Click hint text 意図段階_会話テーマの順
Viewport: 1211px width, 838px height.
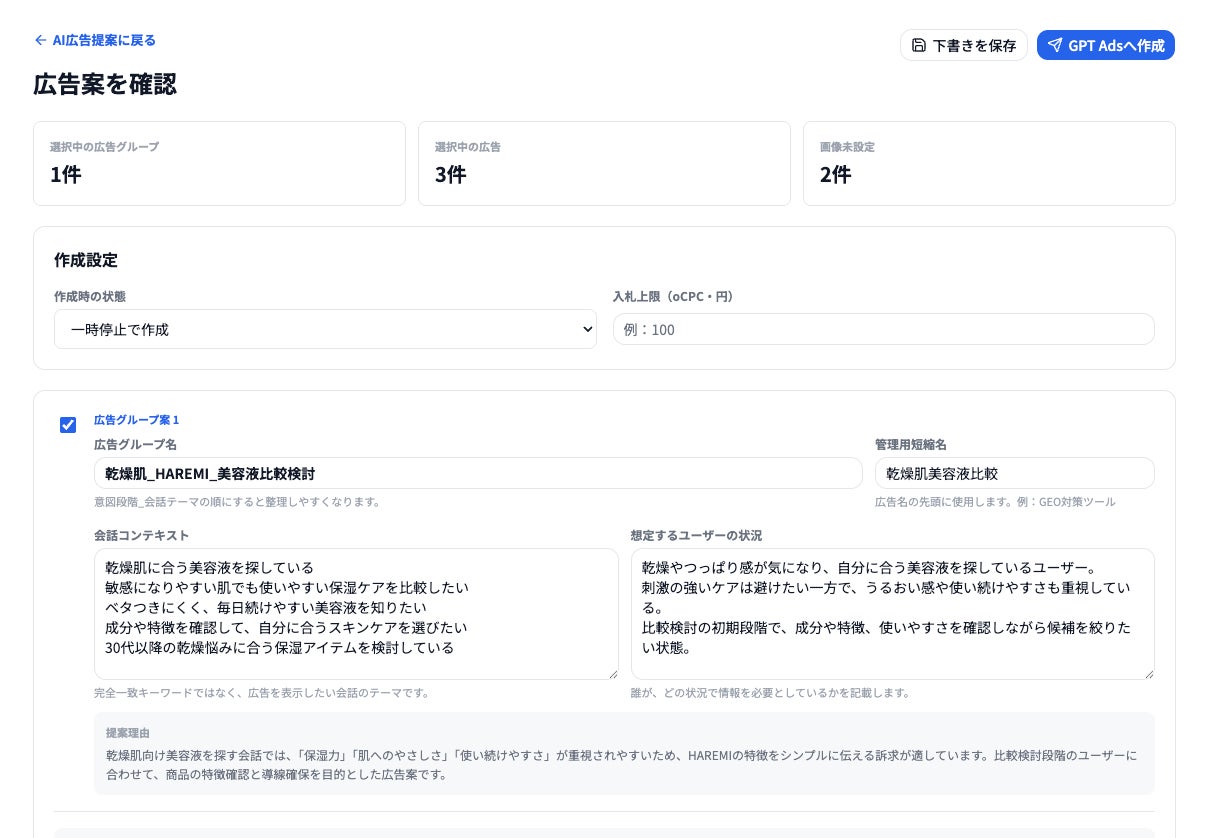point(237,501)
